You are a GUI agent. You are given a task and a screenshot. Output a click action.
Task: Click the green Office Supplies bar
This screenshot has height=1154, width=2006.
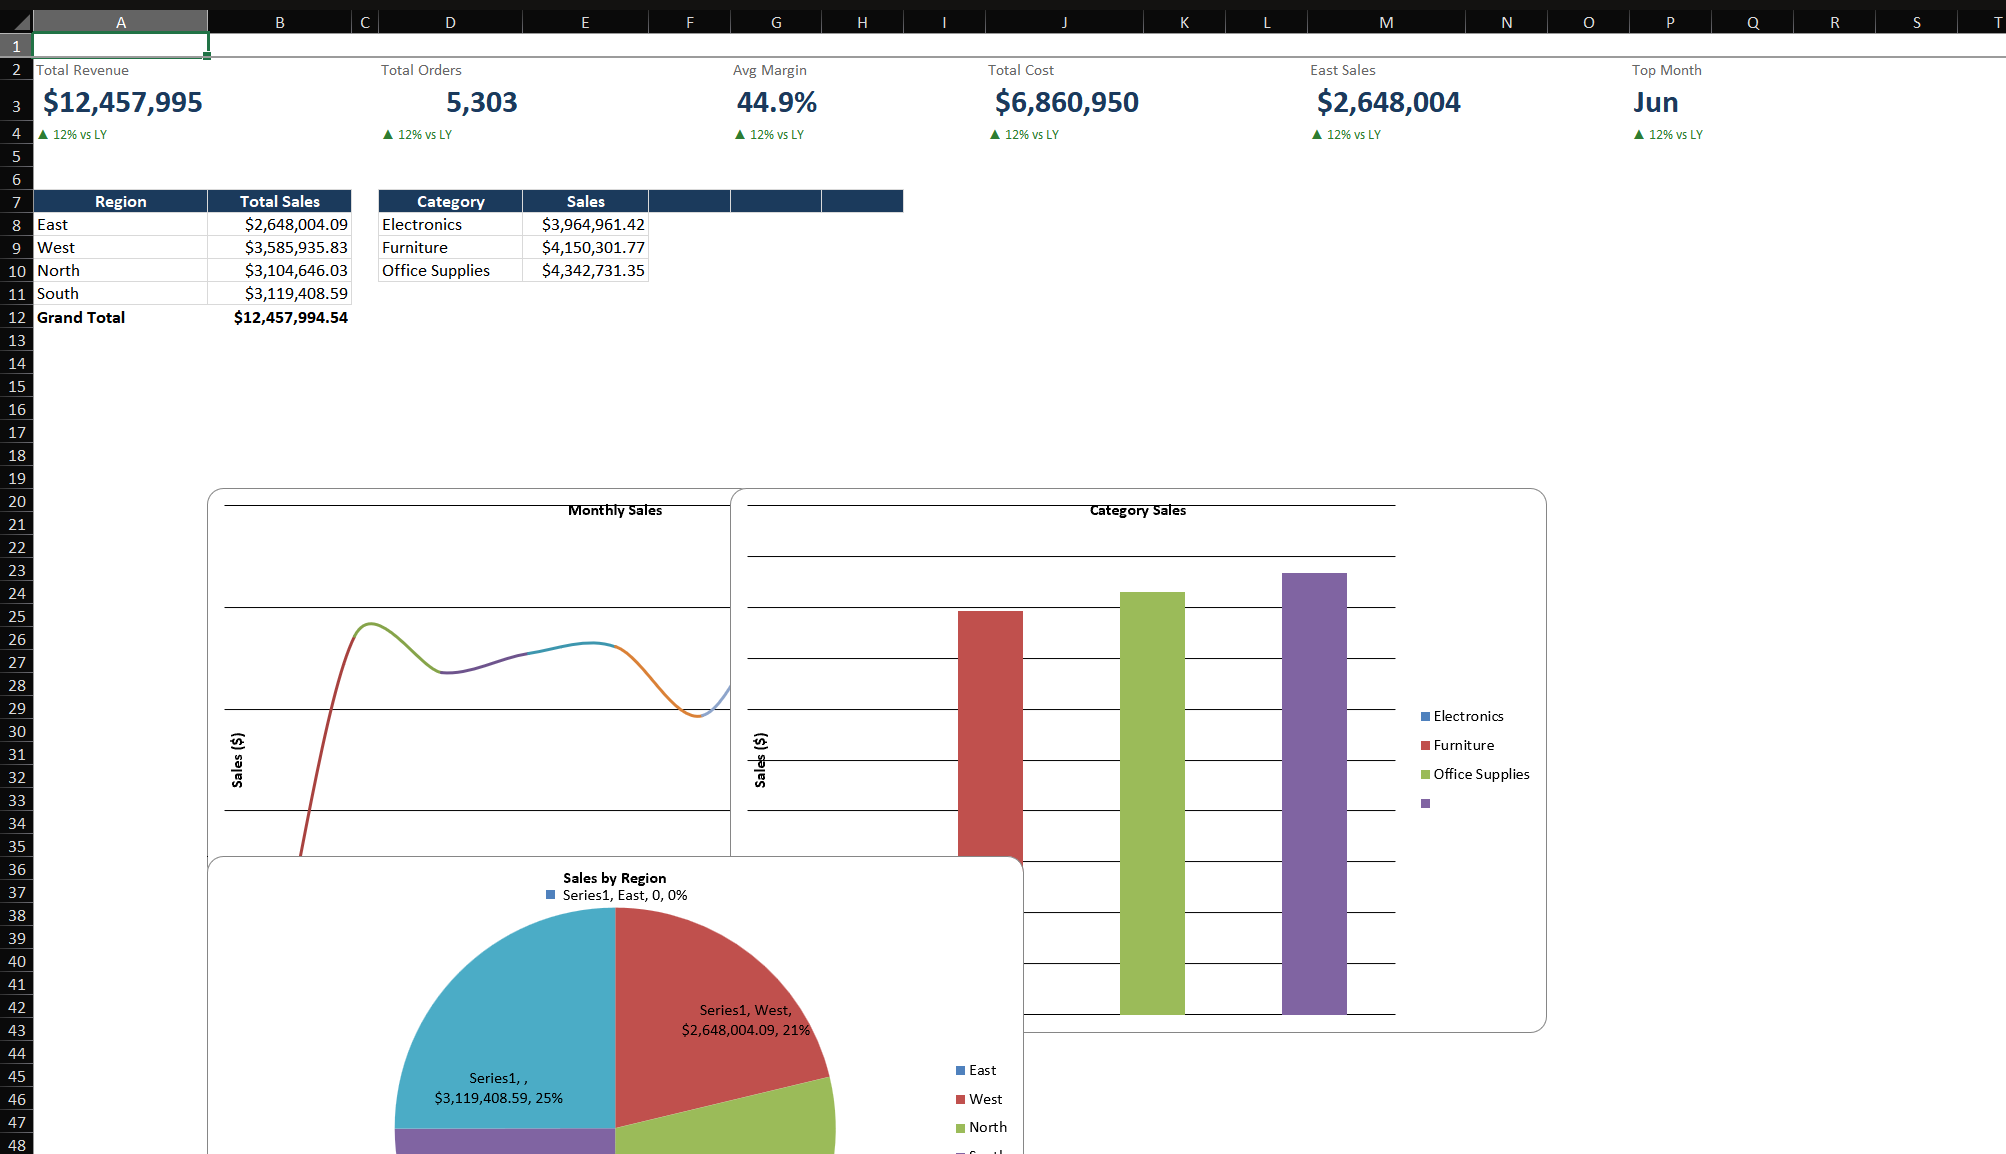(x=1152, y=803)
